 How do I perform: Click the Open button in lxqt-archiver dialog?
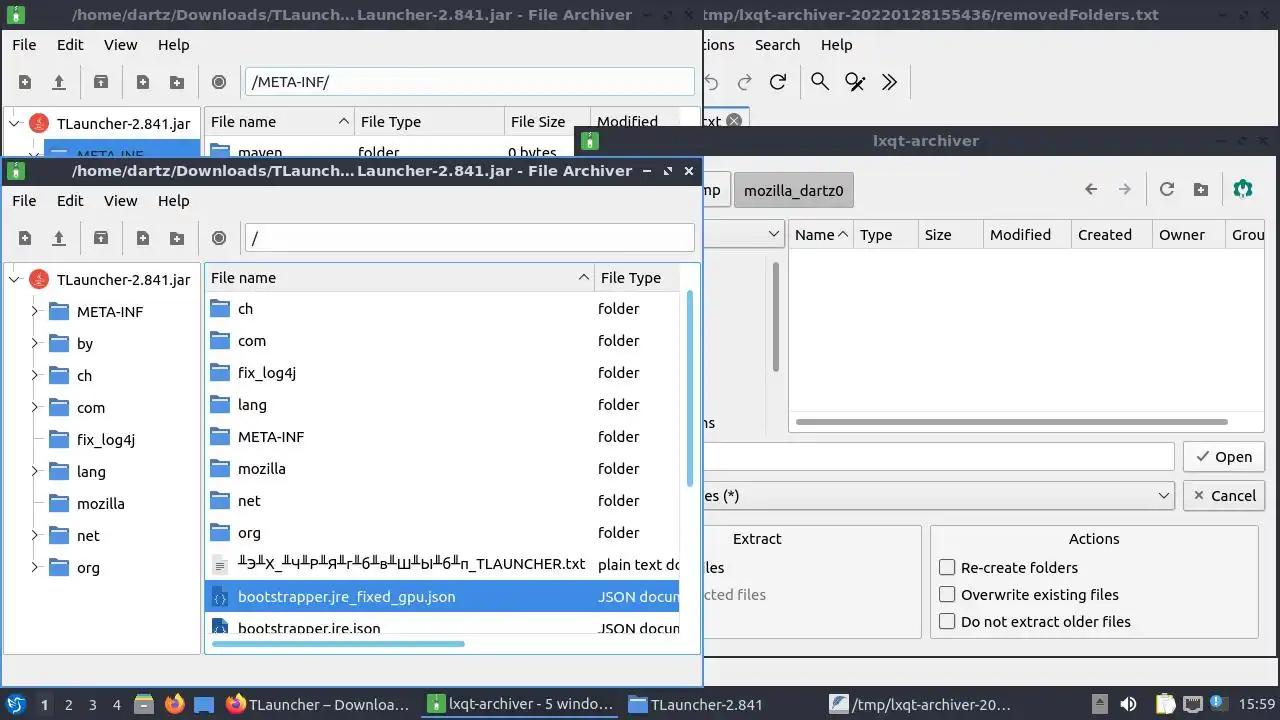pos(1224,456)
